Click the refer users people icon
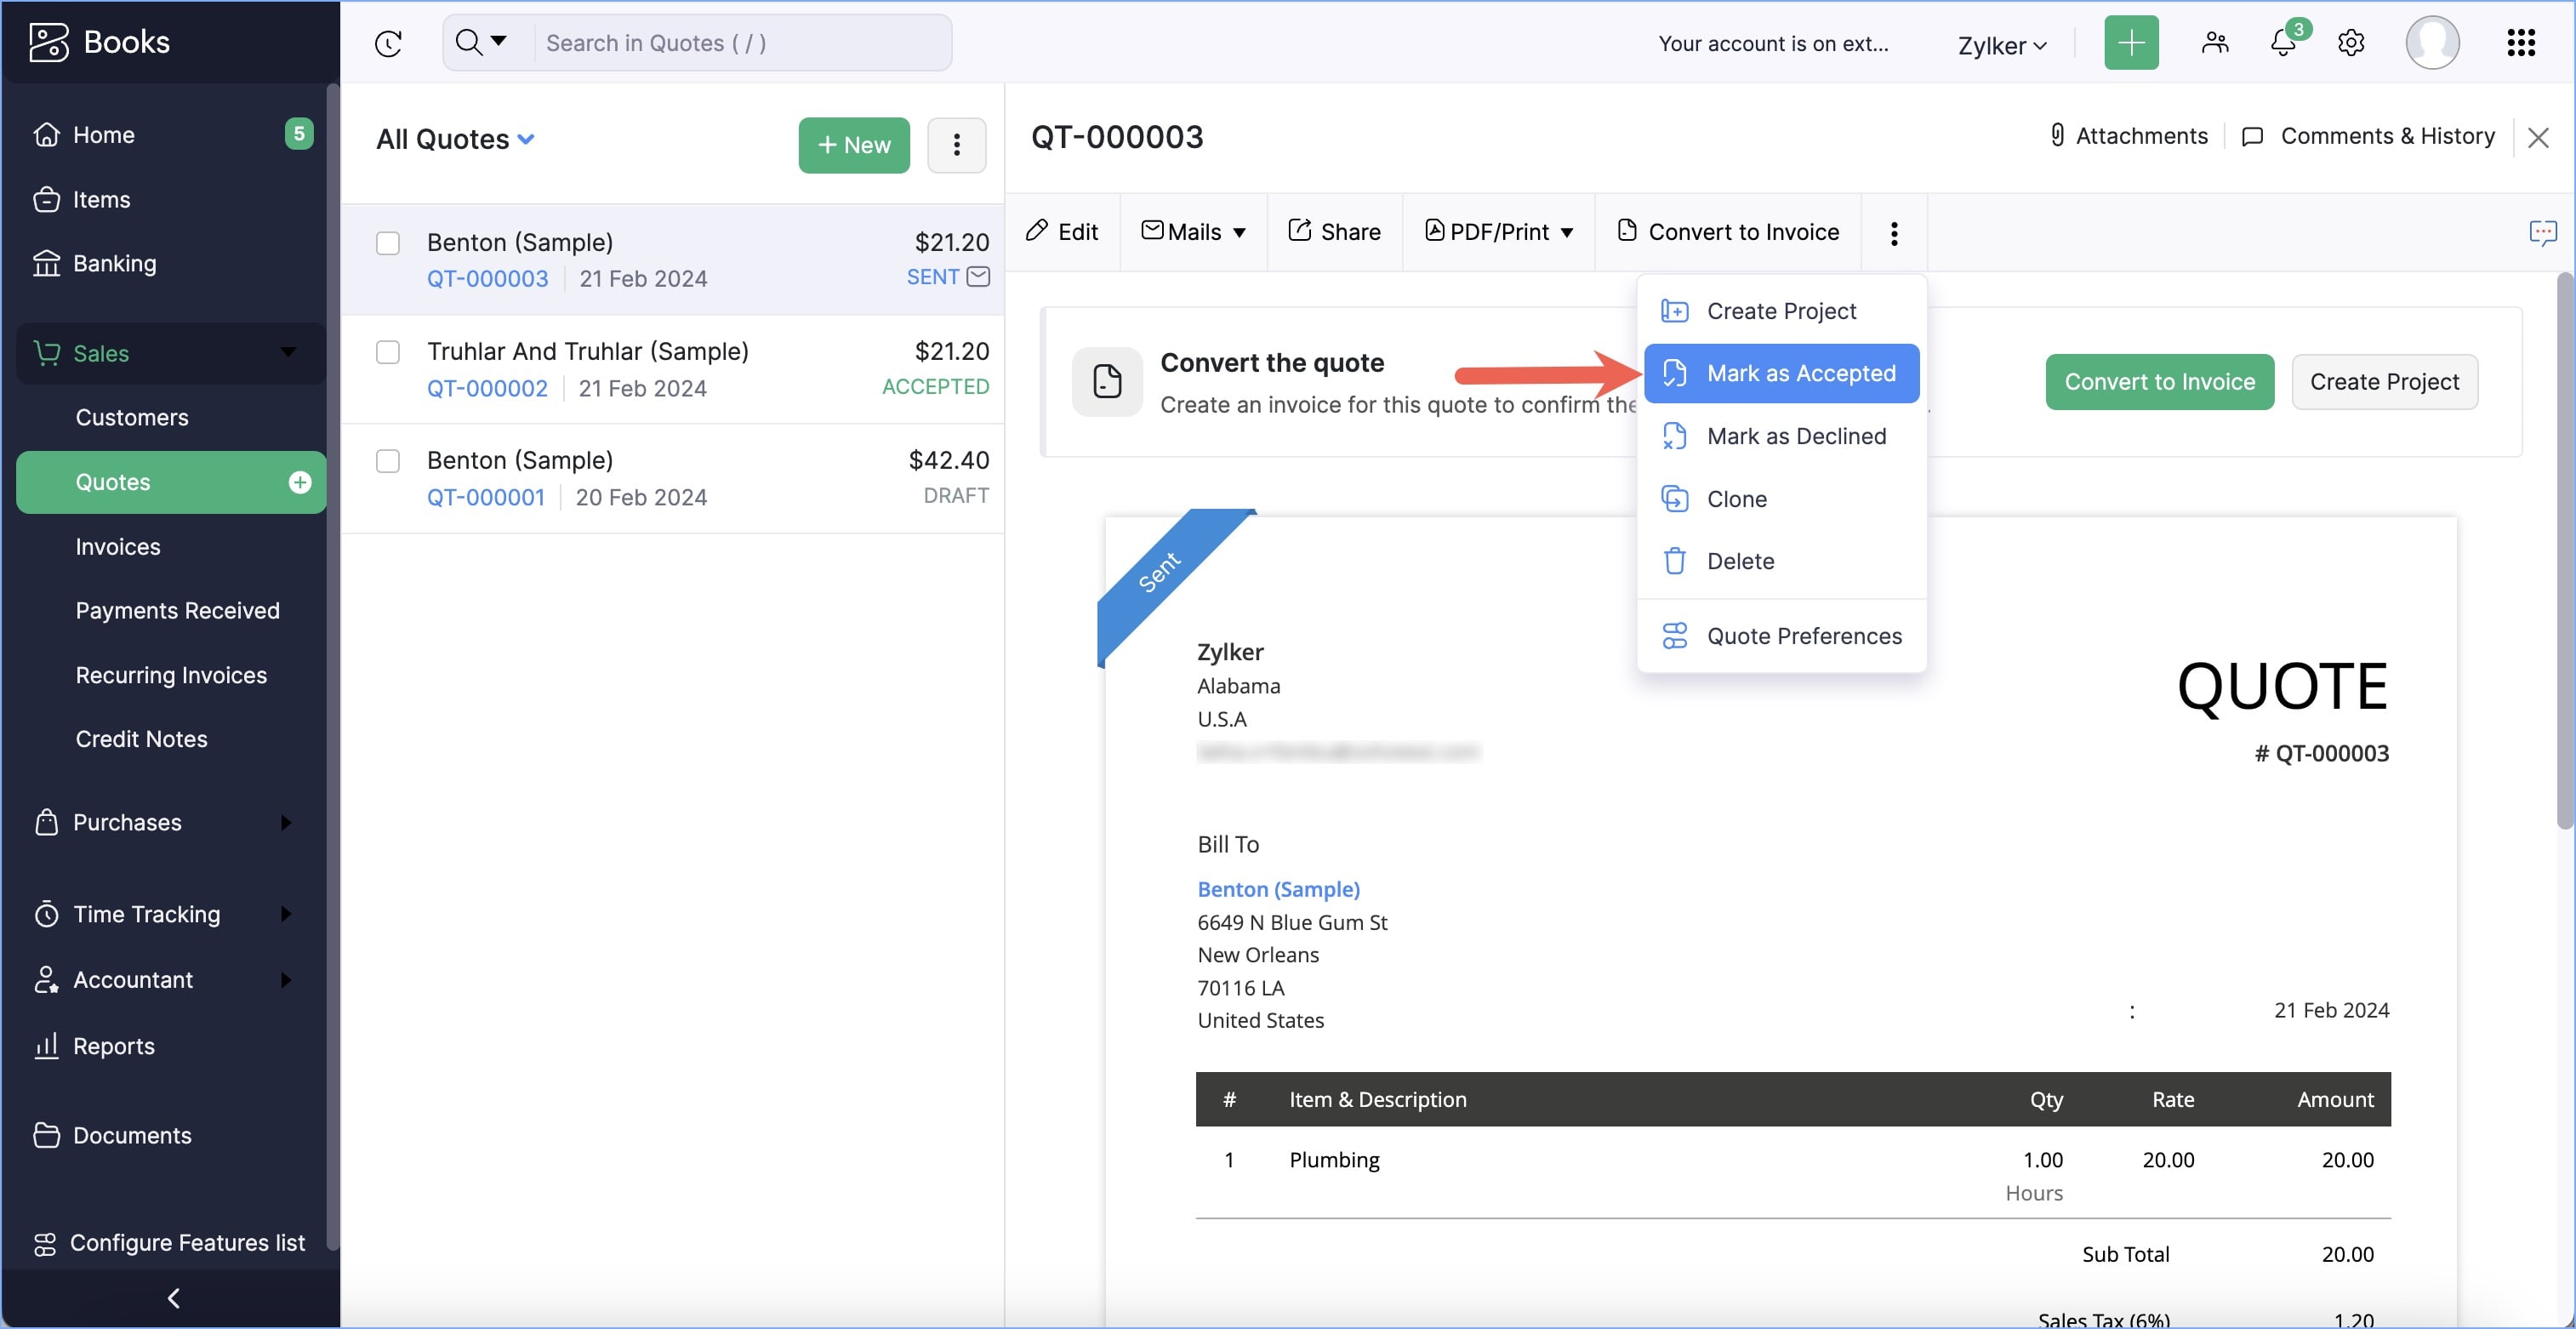This screenshot has height=1329, width=2576. [2215, 43]
